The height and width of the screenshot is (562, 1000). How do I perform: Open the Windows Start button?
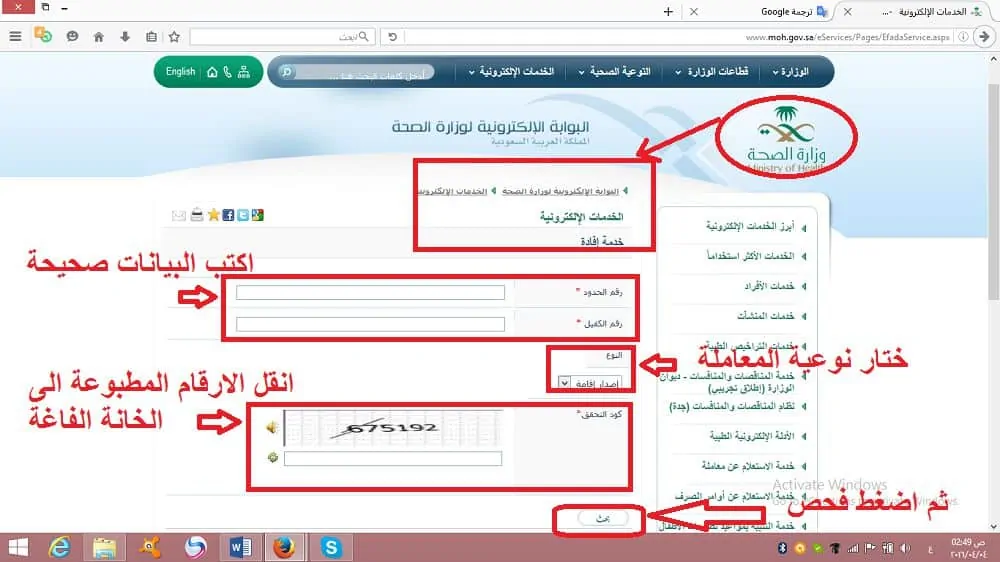18,547
